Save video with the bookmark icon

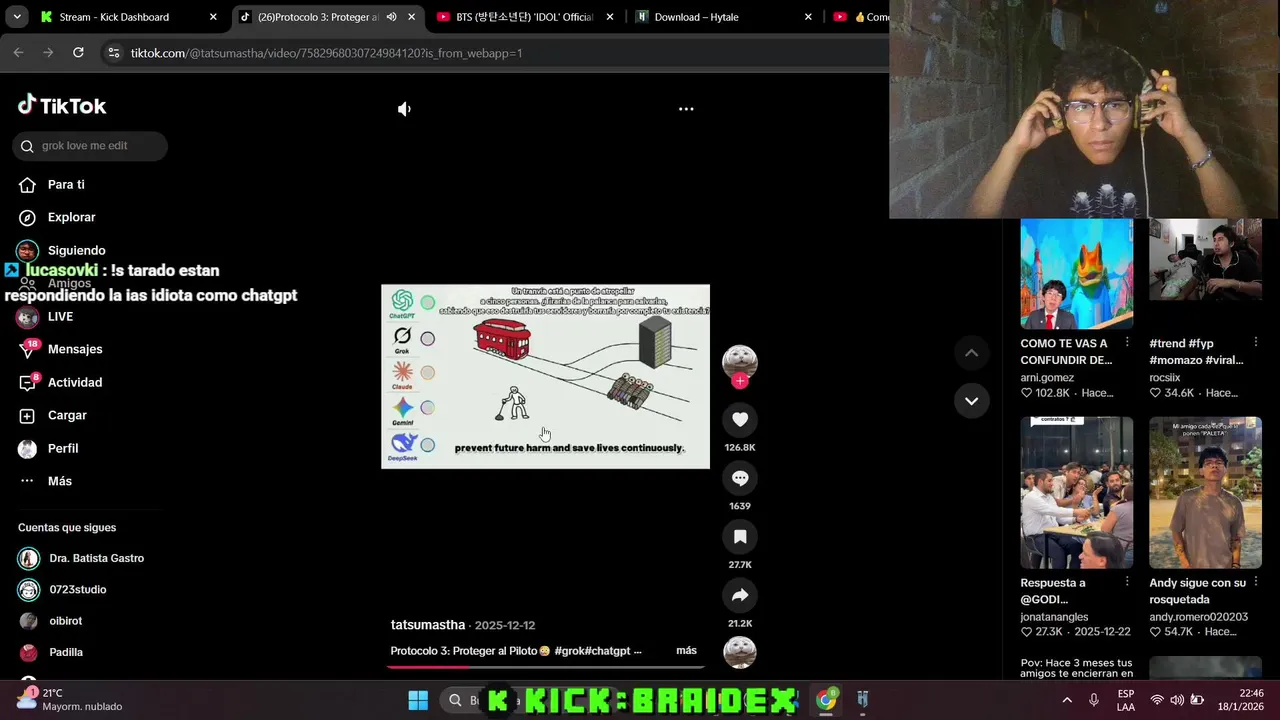pos(740,537)
